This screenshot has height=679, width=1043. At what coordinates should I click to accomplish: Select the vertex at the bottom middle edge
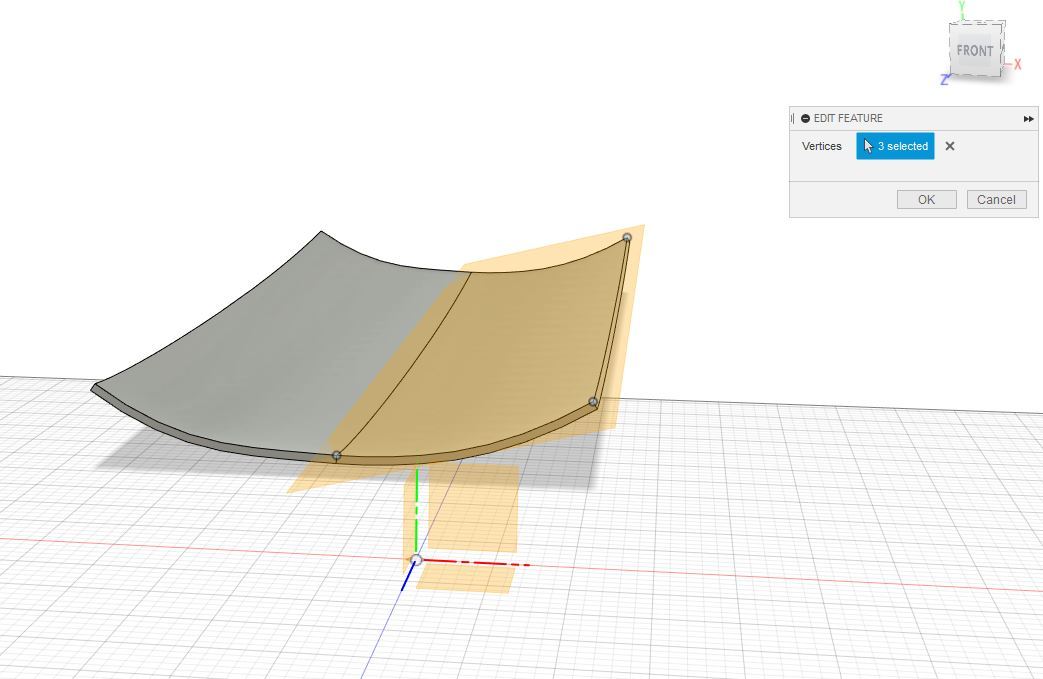[x=337, y=456]
